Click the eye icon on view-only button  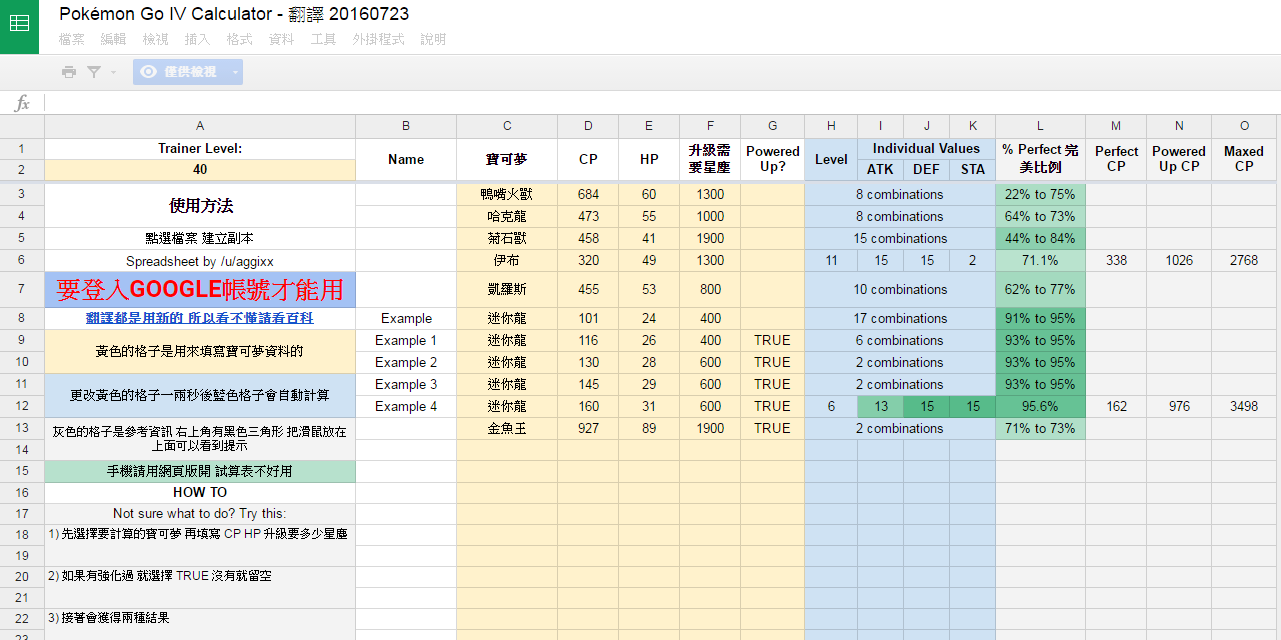point(149,72)
